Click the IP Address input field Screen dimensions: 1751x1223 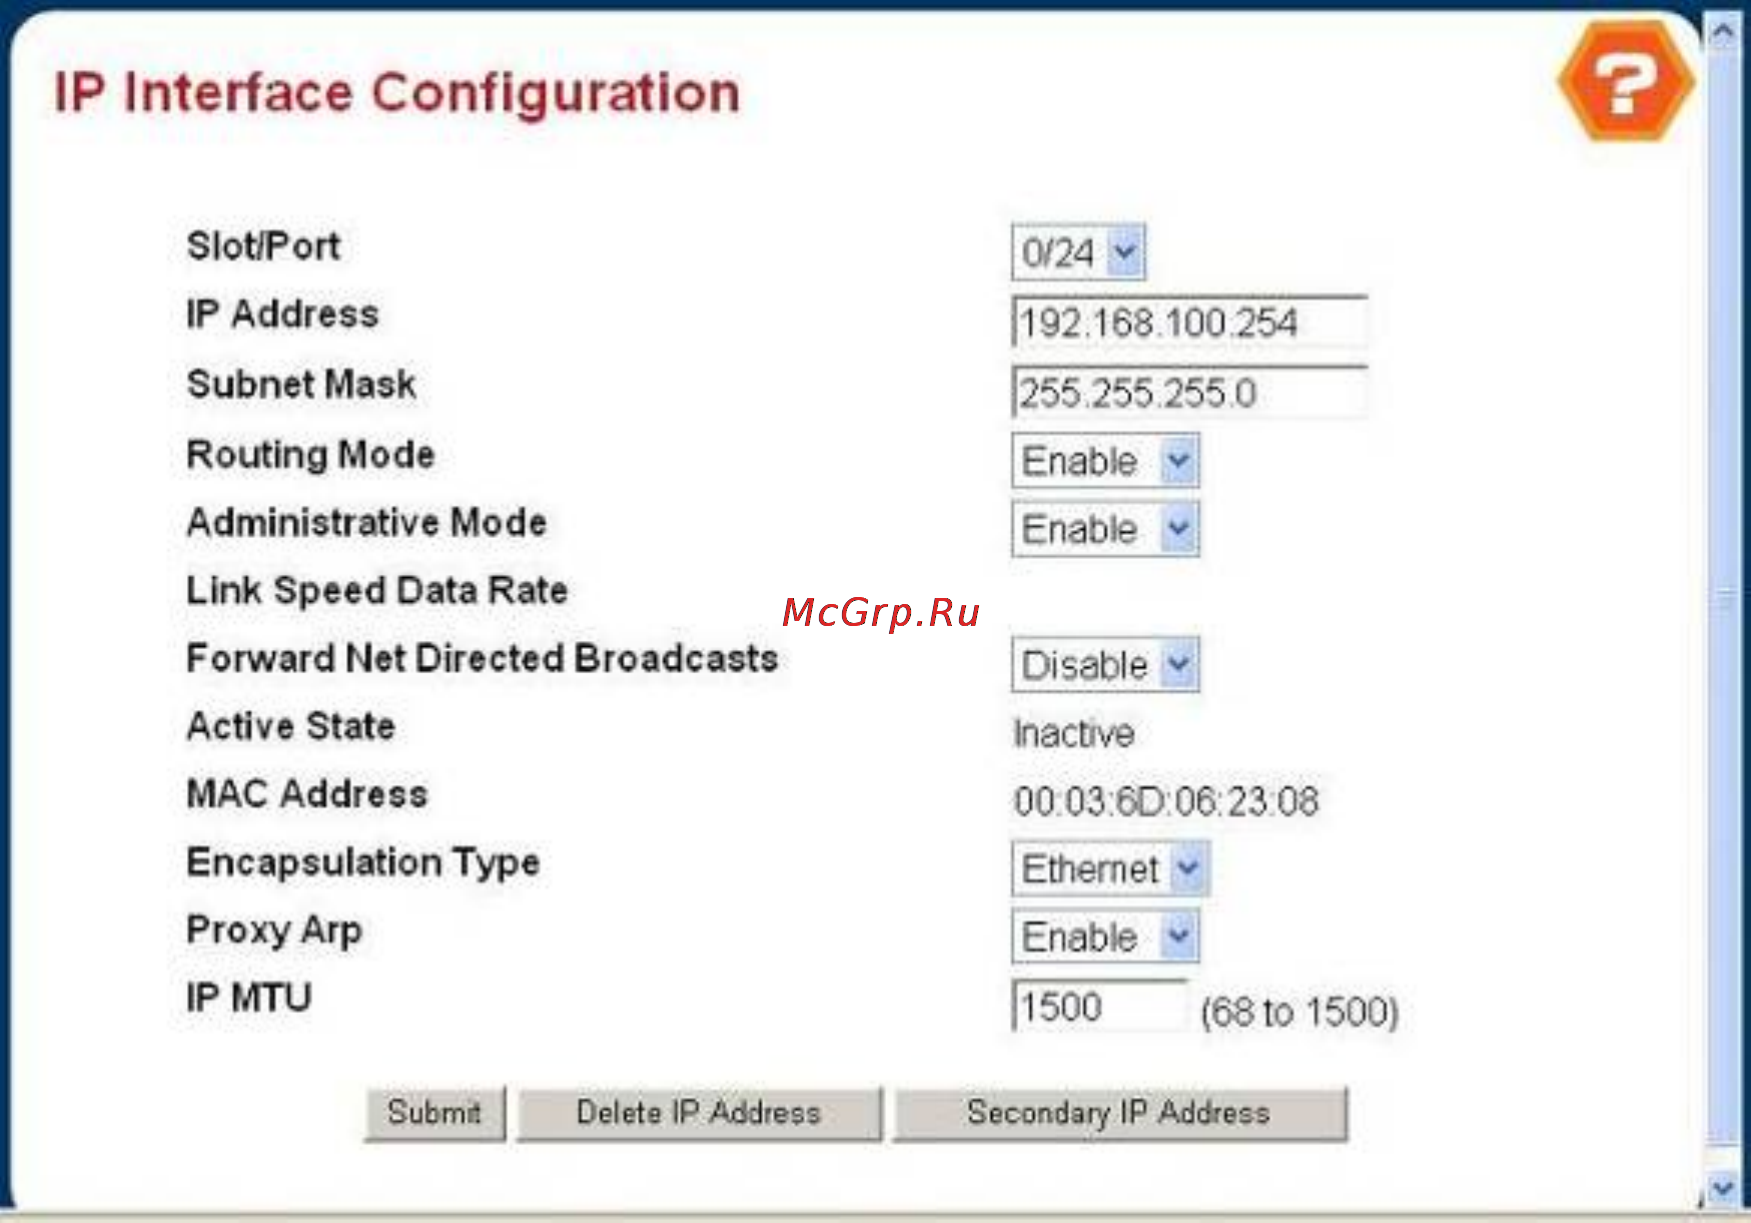[x=1189, y=322]
